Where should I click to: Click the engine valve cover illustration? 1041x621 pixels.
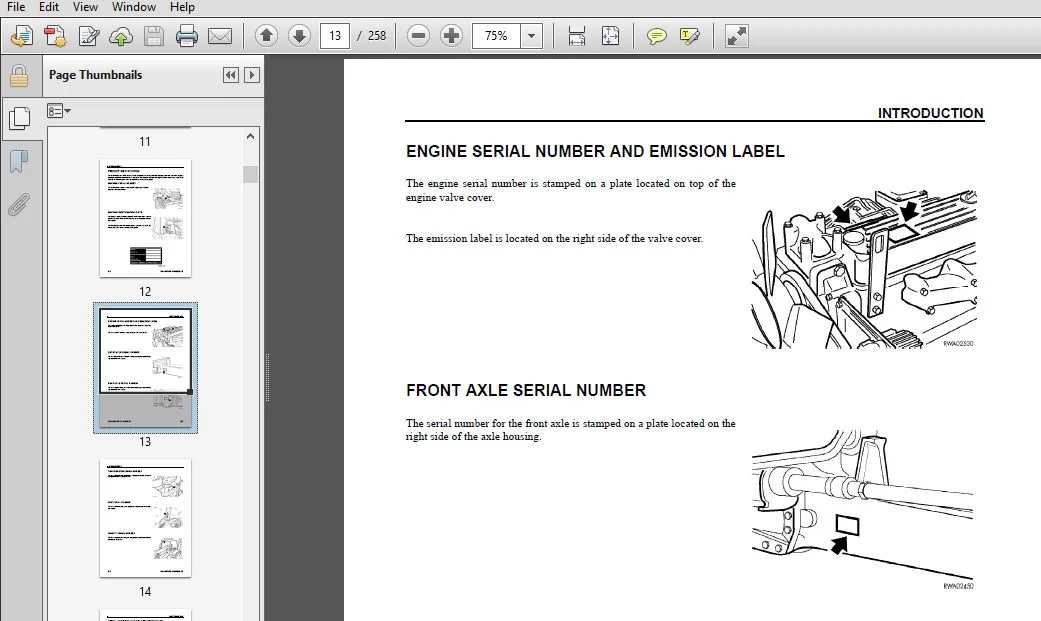coord(864,268)
